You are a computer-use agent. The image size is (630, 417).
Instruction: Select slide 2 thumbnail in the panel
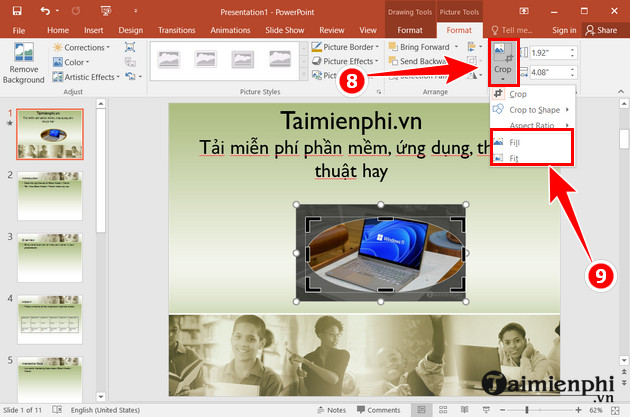(50, 196)
